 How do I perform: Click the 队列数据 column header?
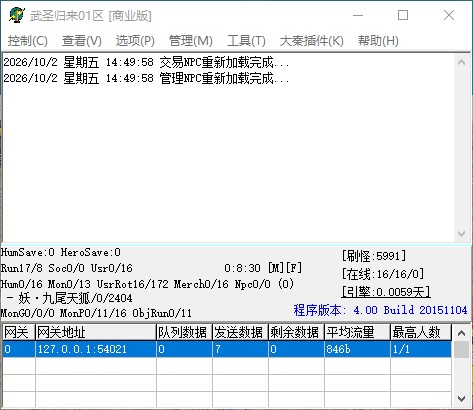(x=184, y=332)
